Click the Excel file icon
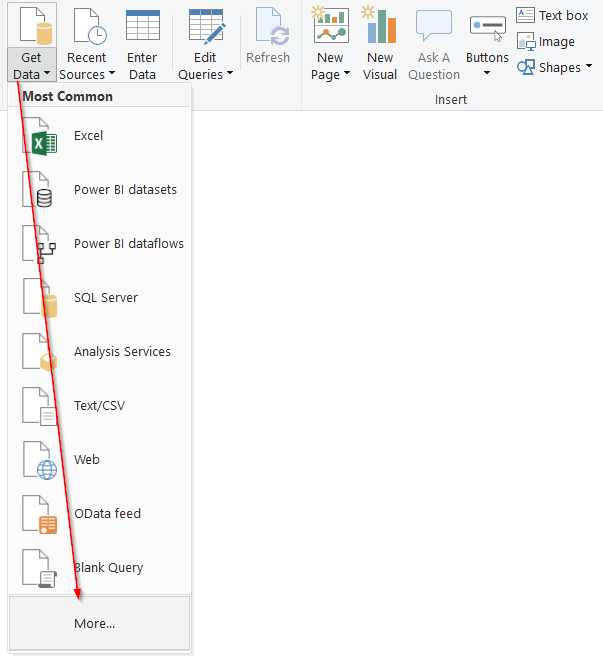The image size is (603, 662). pyautogui.click(x=39, y=136)
